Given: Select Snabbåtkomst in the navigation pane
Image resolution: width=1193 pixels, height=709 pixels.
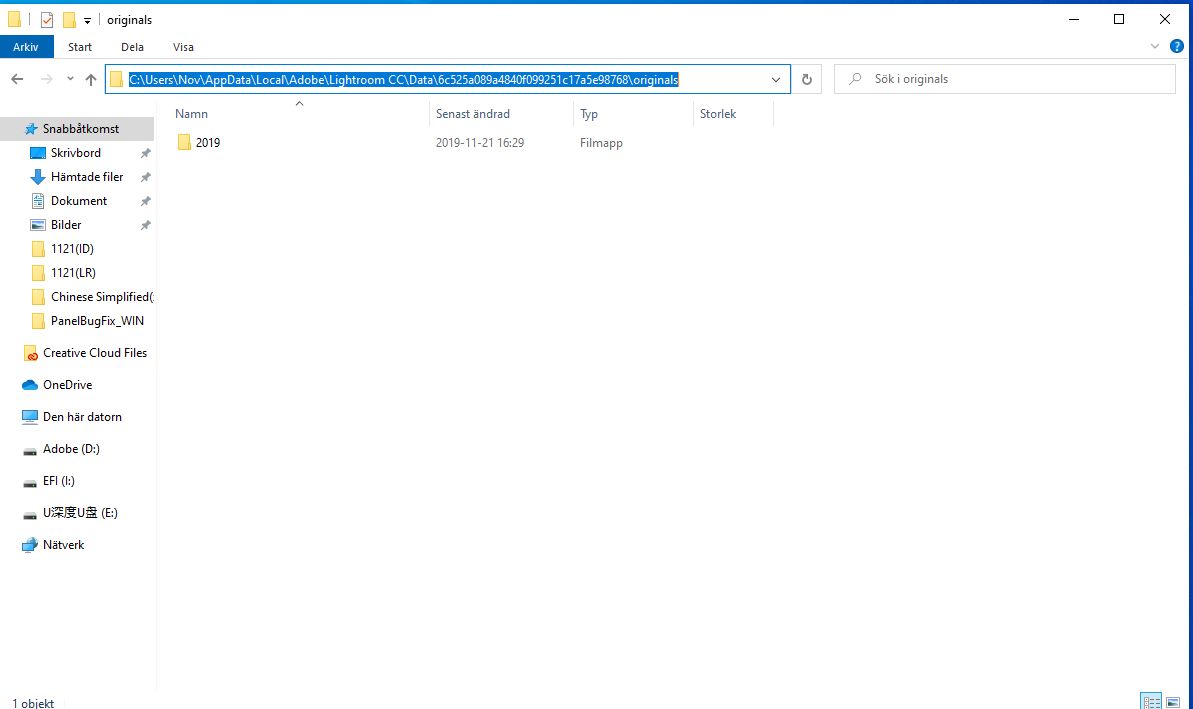Looking at the screenshot, I should tap(77, 129).
